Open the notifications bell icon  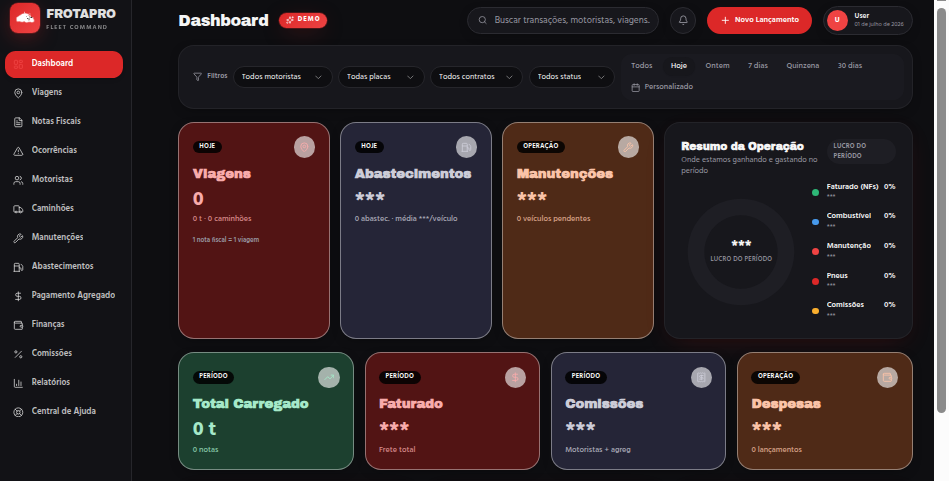(683, 20)
